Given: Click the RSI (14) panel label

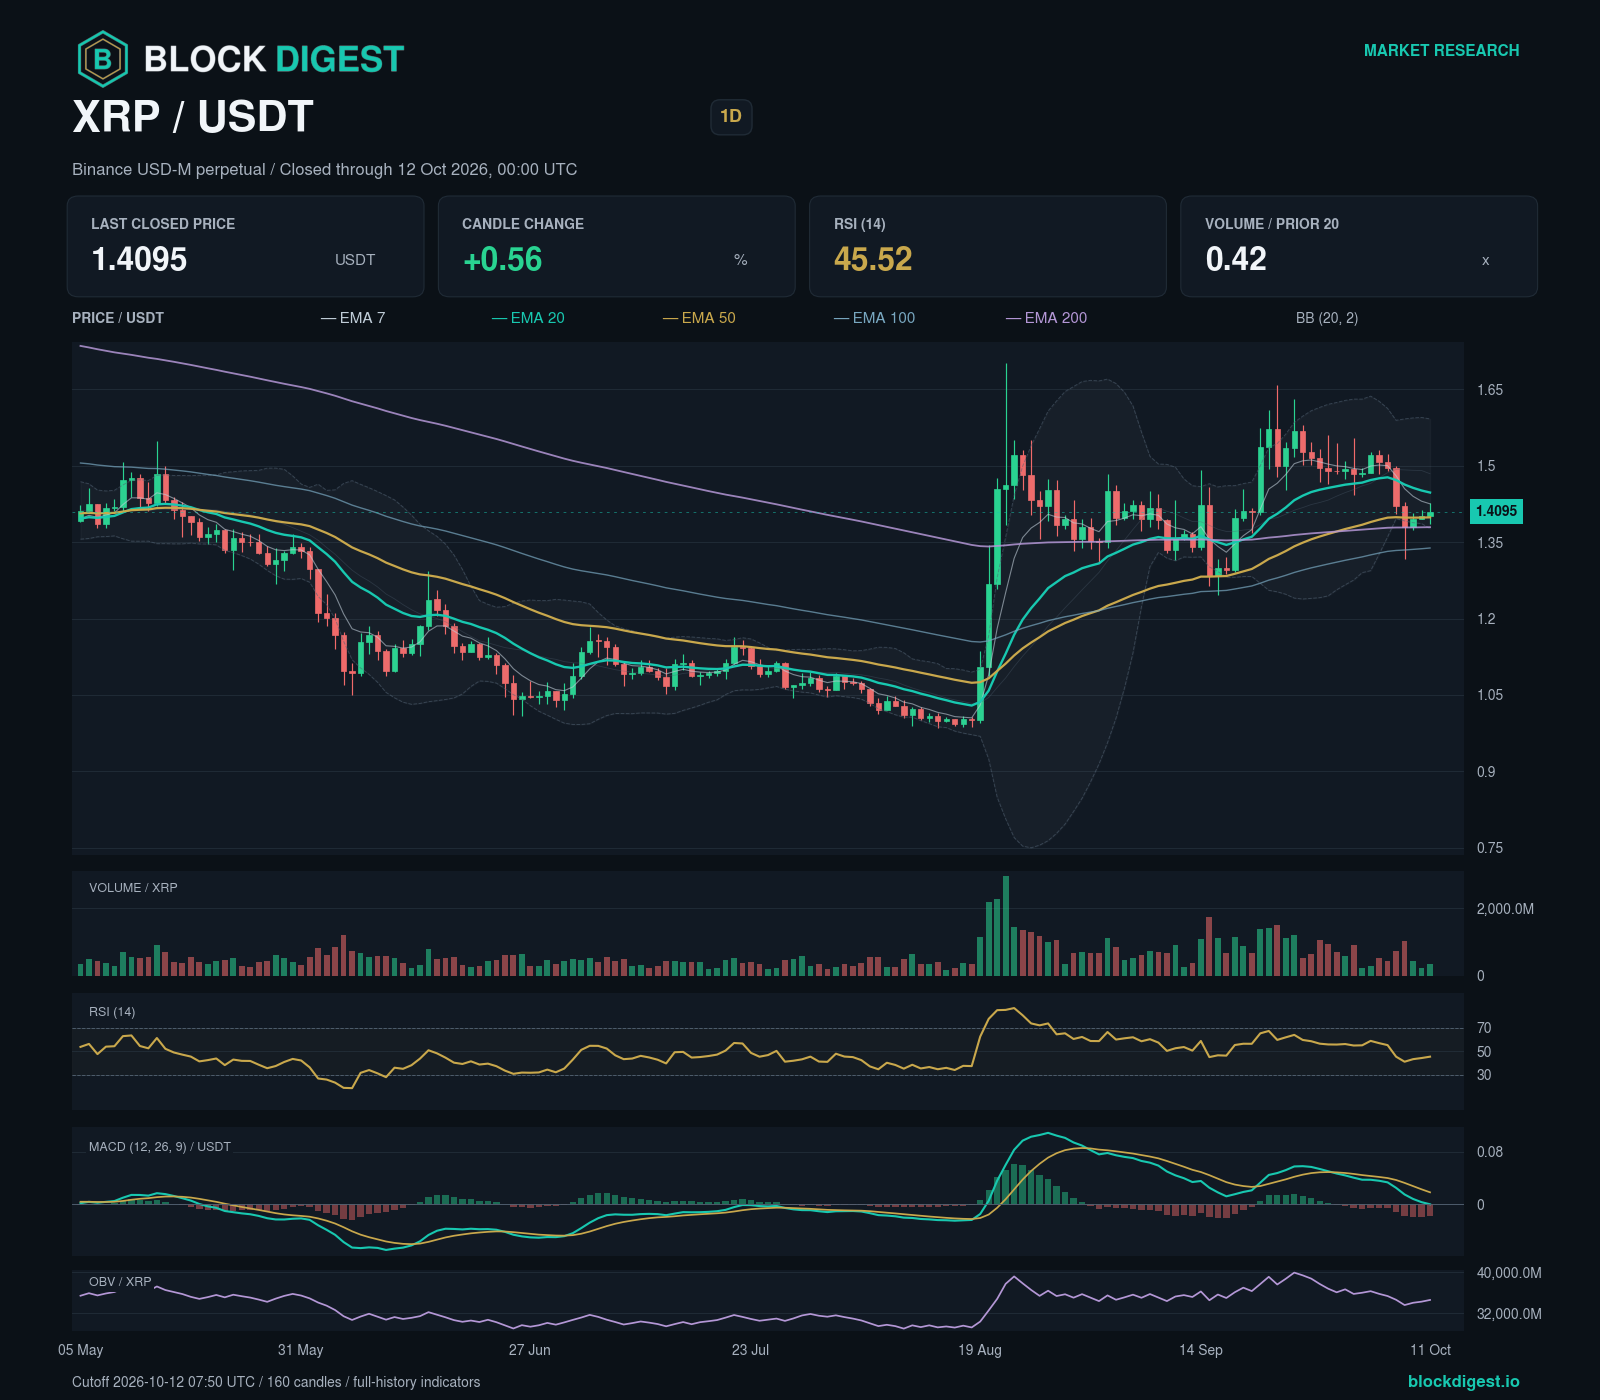Looking at the screenshot, I should (112, 1012).
